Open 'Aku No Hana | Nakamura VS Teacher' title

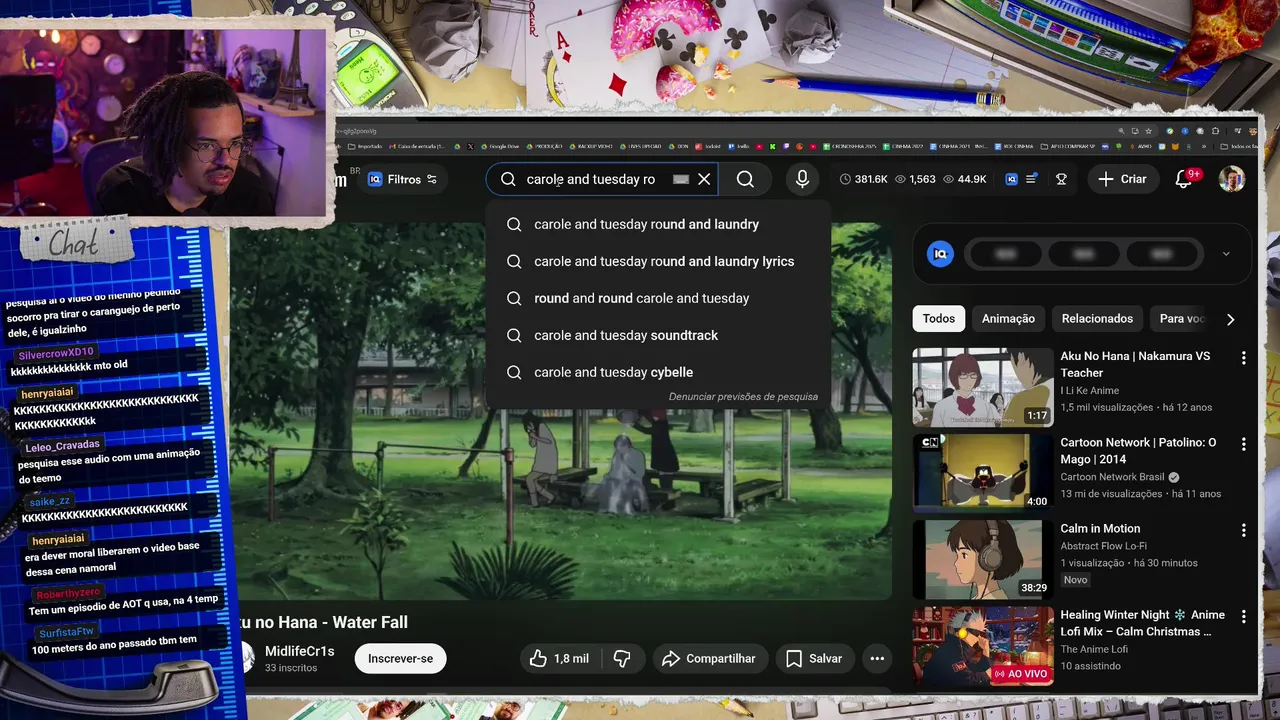[x=1135, y=364]
